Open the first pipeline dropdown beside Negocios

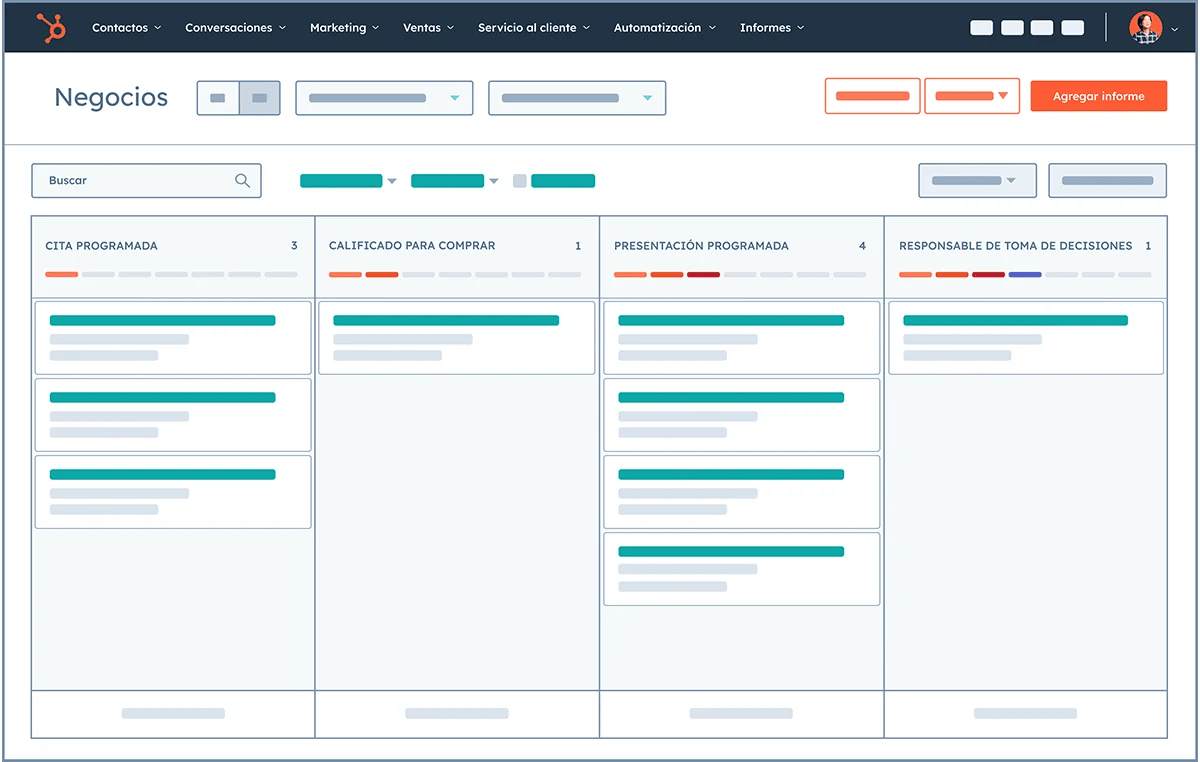pos(384,98)
